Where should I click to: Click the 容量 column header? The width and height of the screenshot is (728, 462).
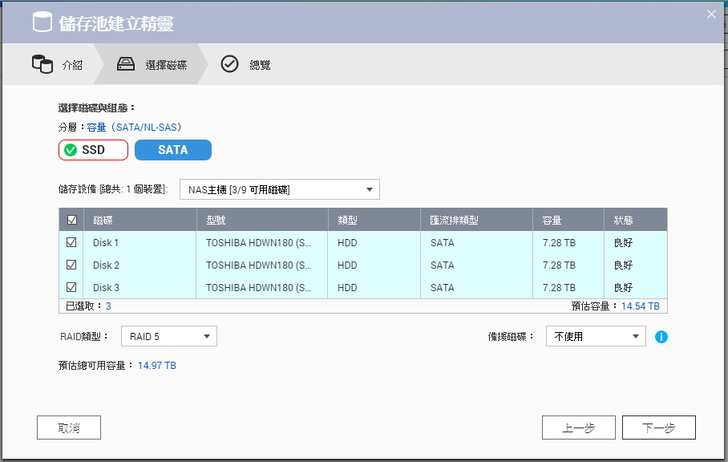pos(551,220)
